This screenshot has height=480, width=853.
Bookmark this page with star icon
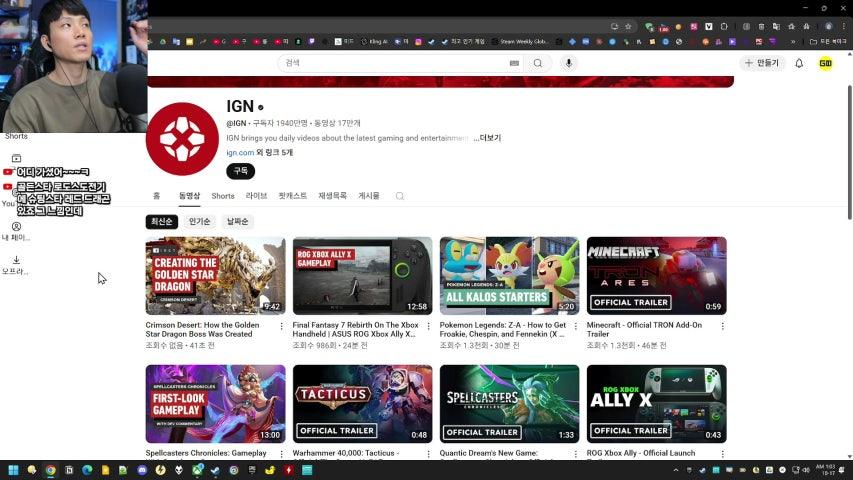coord(628,26)
